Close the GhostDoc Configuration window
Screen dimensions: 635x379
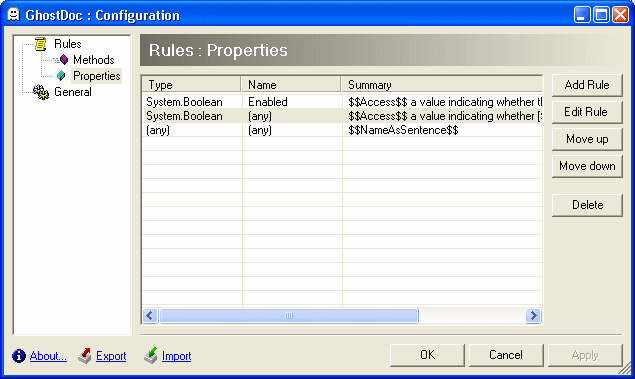(620, 15)
